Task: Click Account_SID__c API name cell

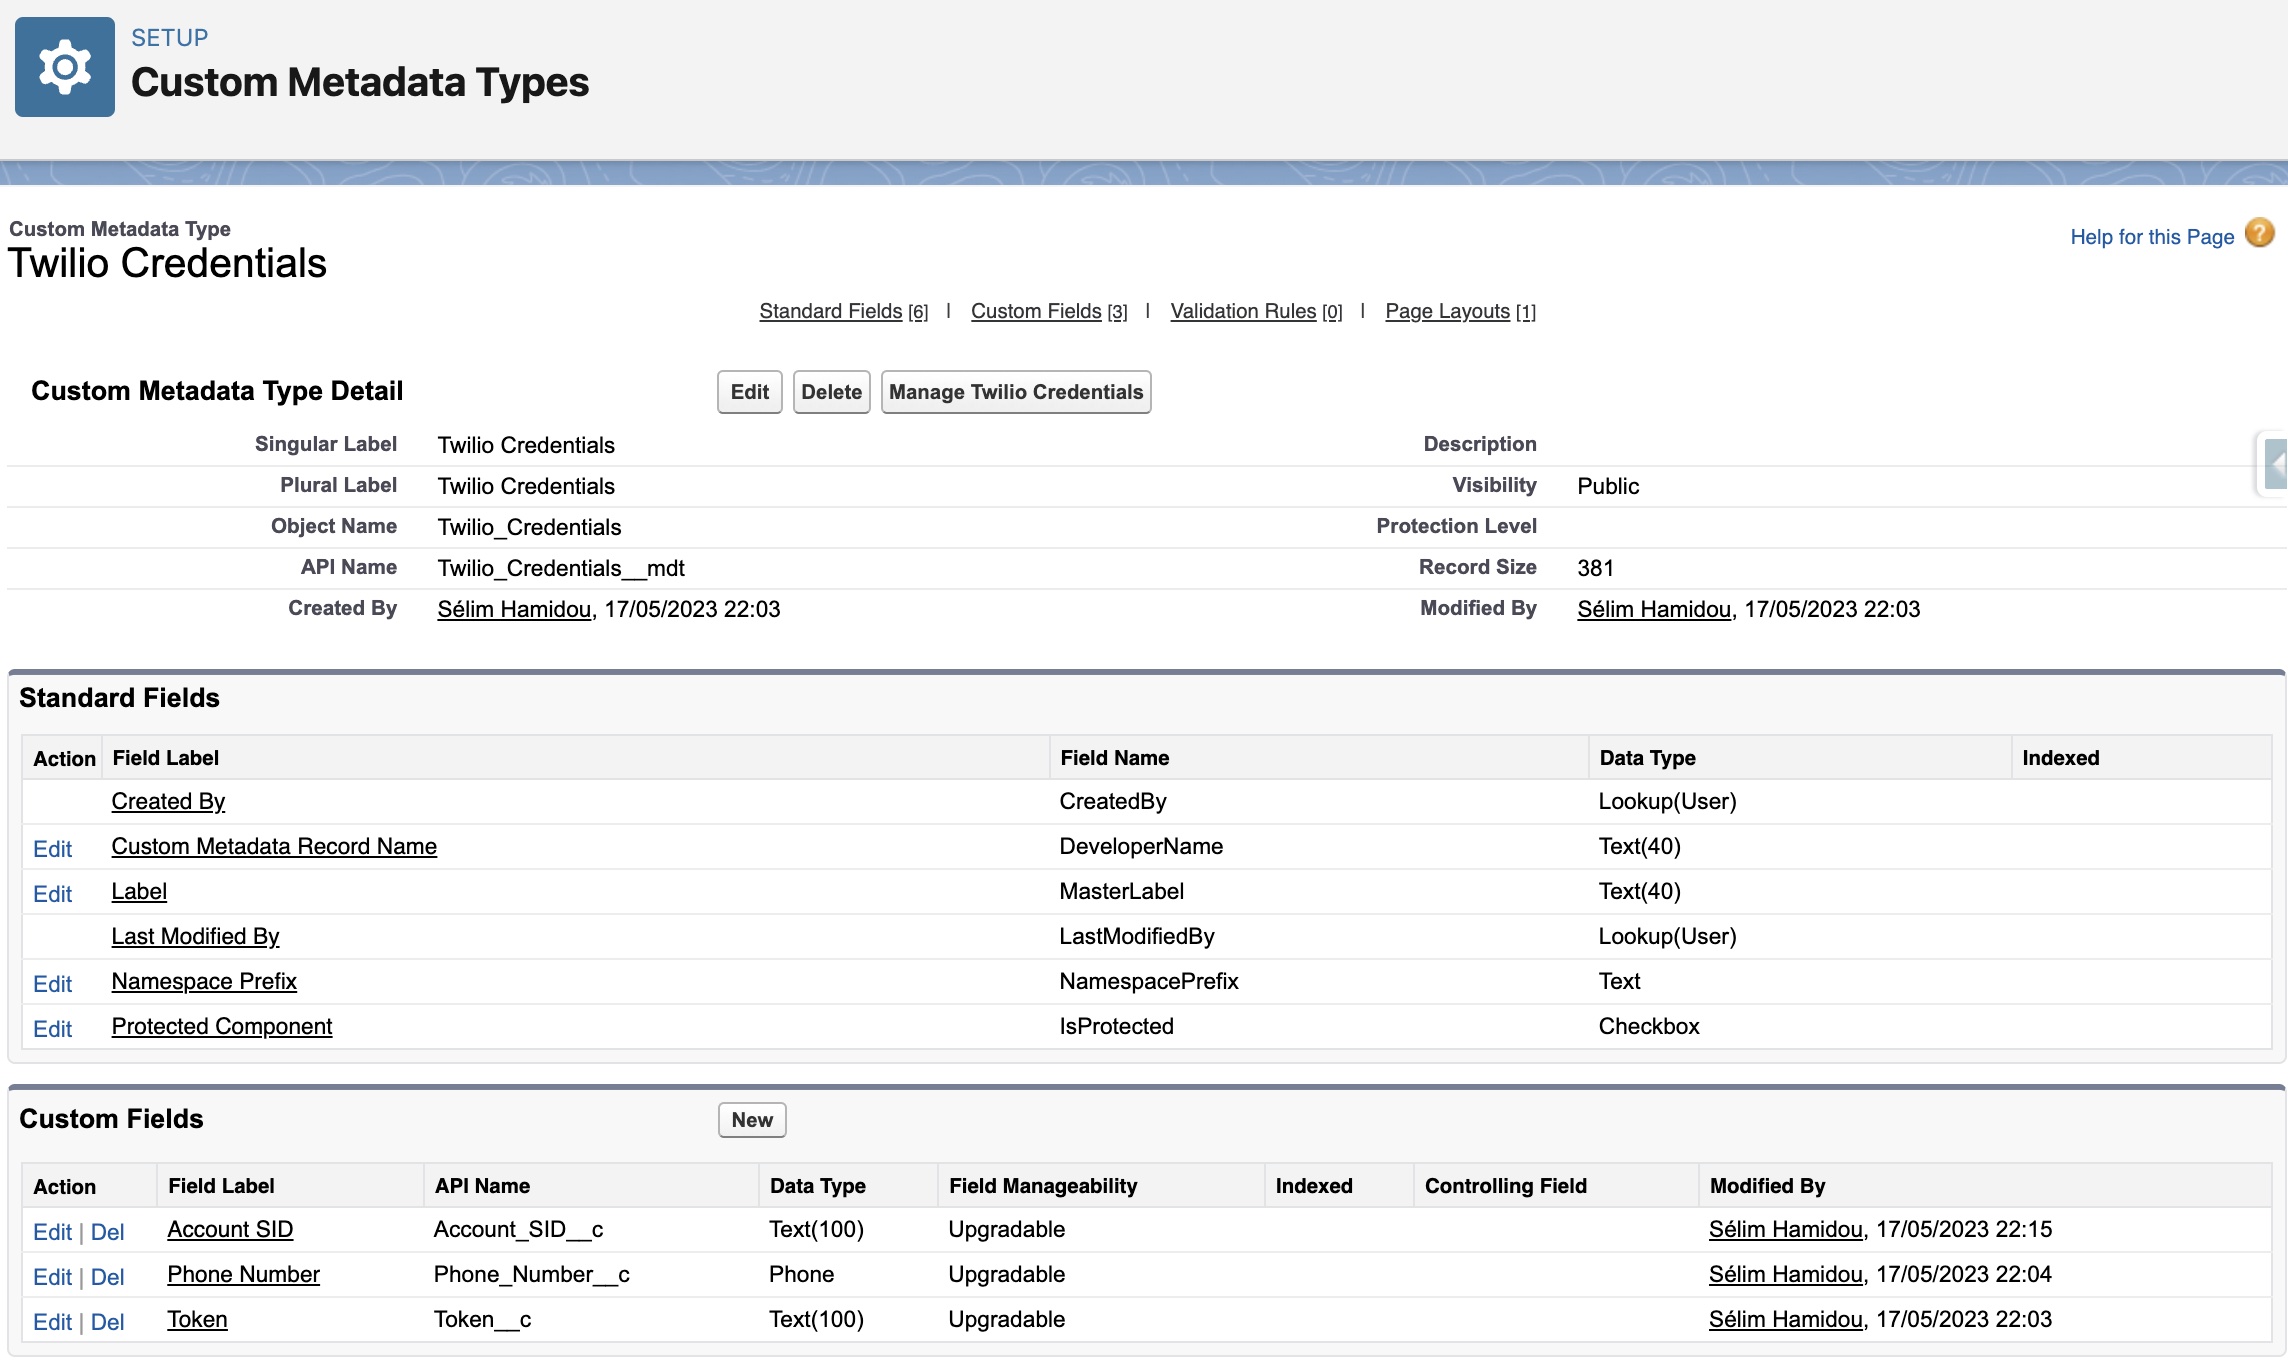Action: pos(518,1229)
